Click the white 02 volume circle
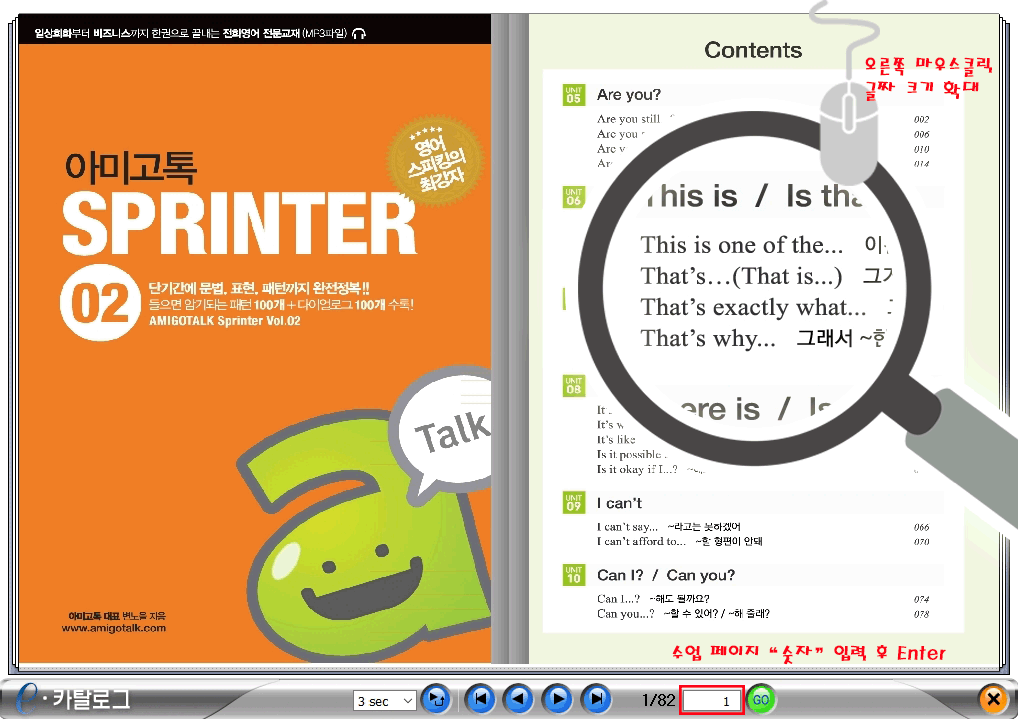1018x719 pixels. pyautogui.click(x=100, y=303)
